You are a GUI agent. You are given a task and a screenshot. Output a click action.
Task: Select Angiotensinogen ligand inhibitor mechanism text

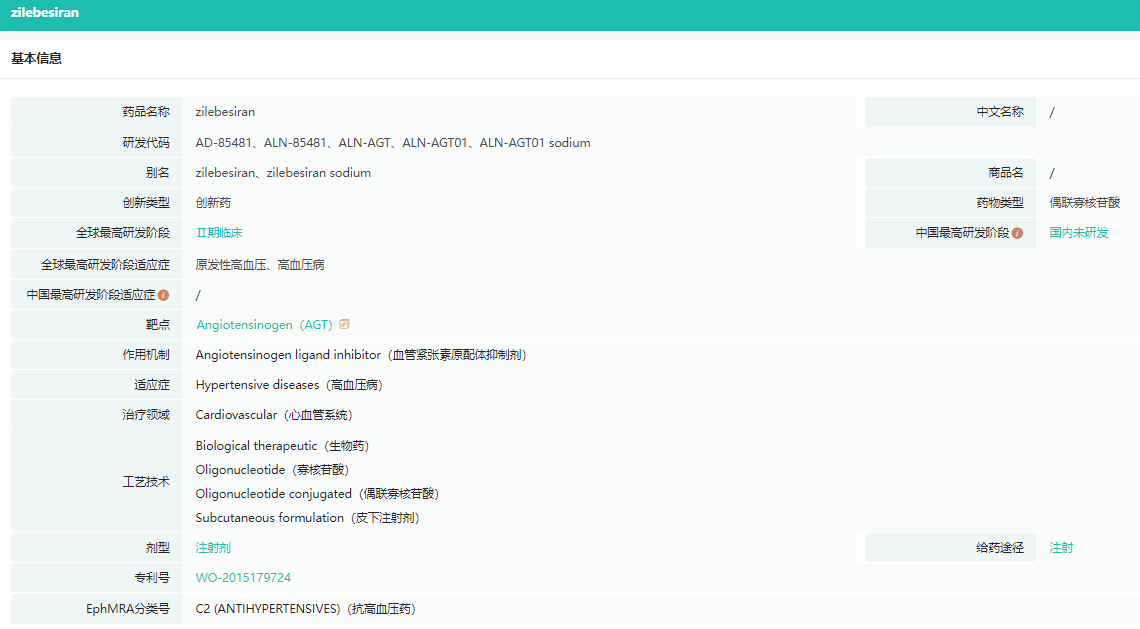click(x=361, y=355)
